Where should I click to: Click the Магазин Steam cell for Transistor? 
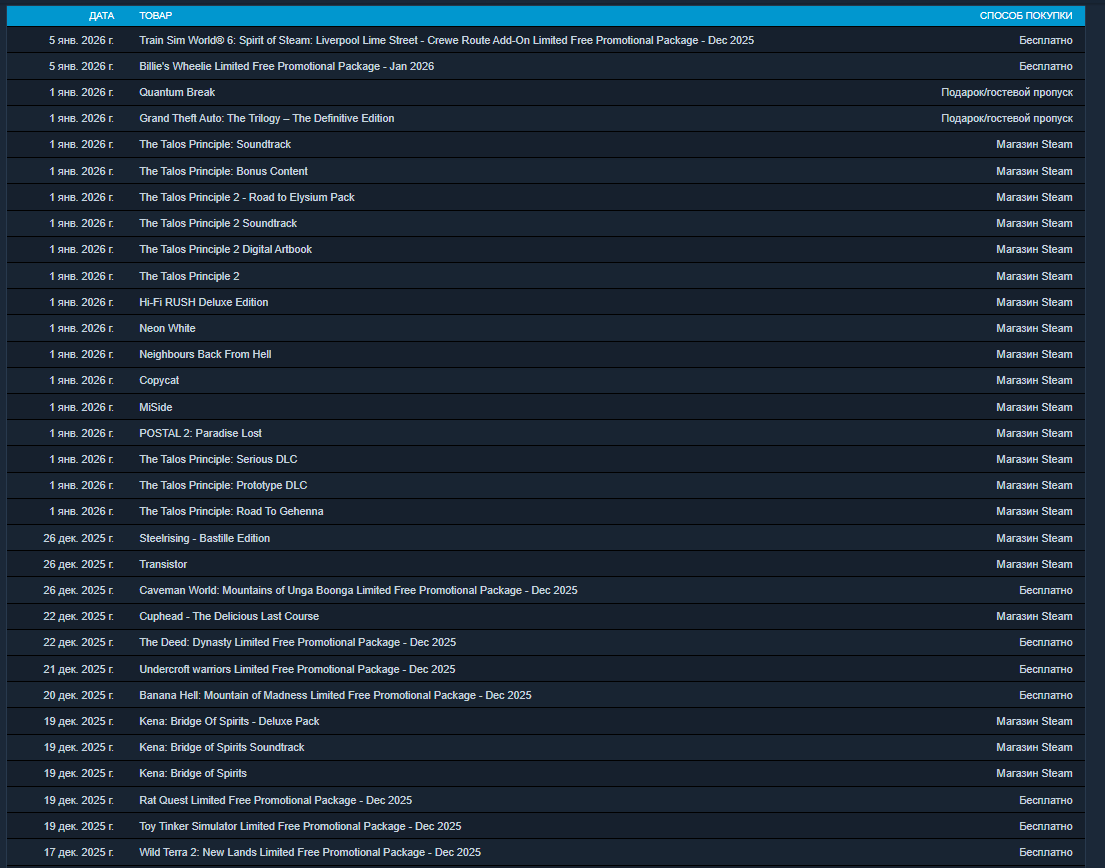point(1035,564)
